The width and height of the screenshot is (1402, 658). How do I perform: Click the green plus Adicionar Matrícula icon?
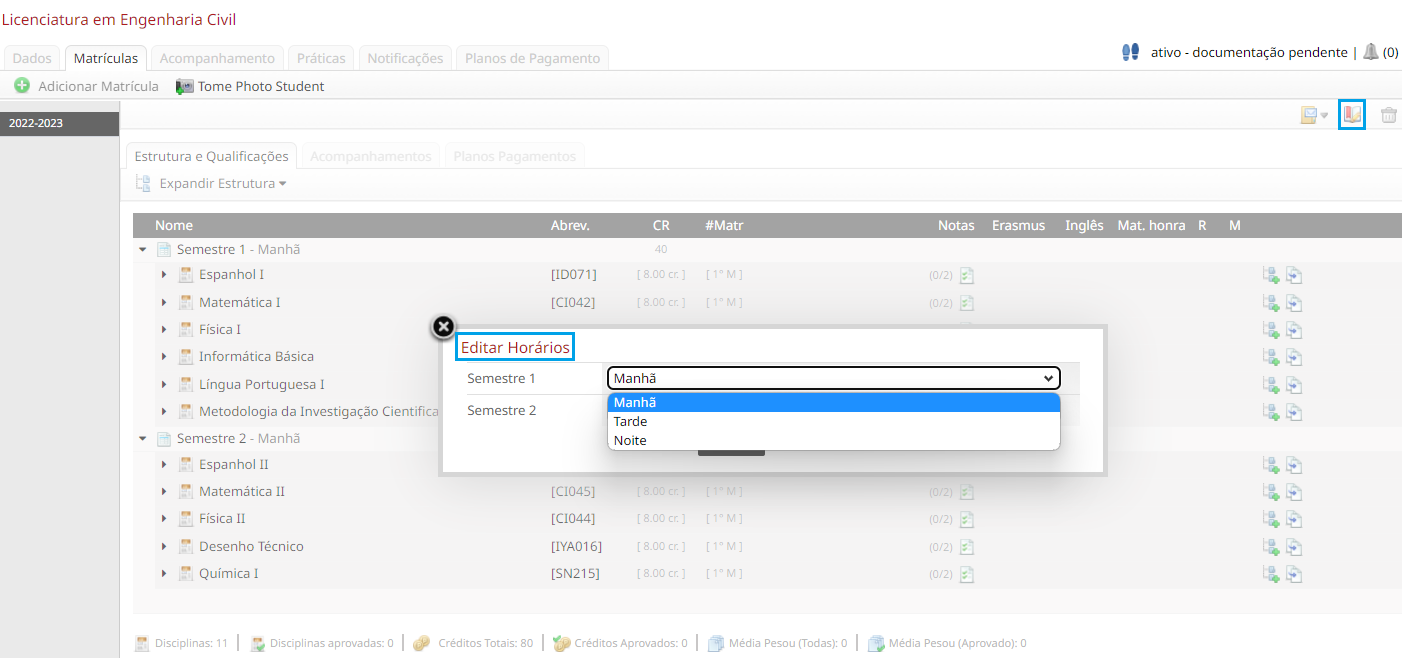22,86
